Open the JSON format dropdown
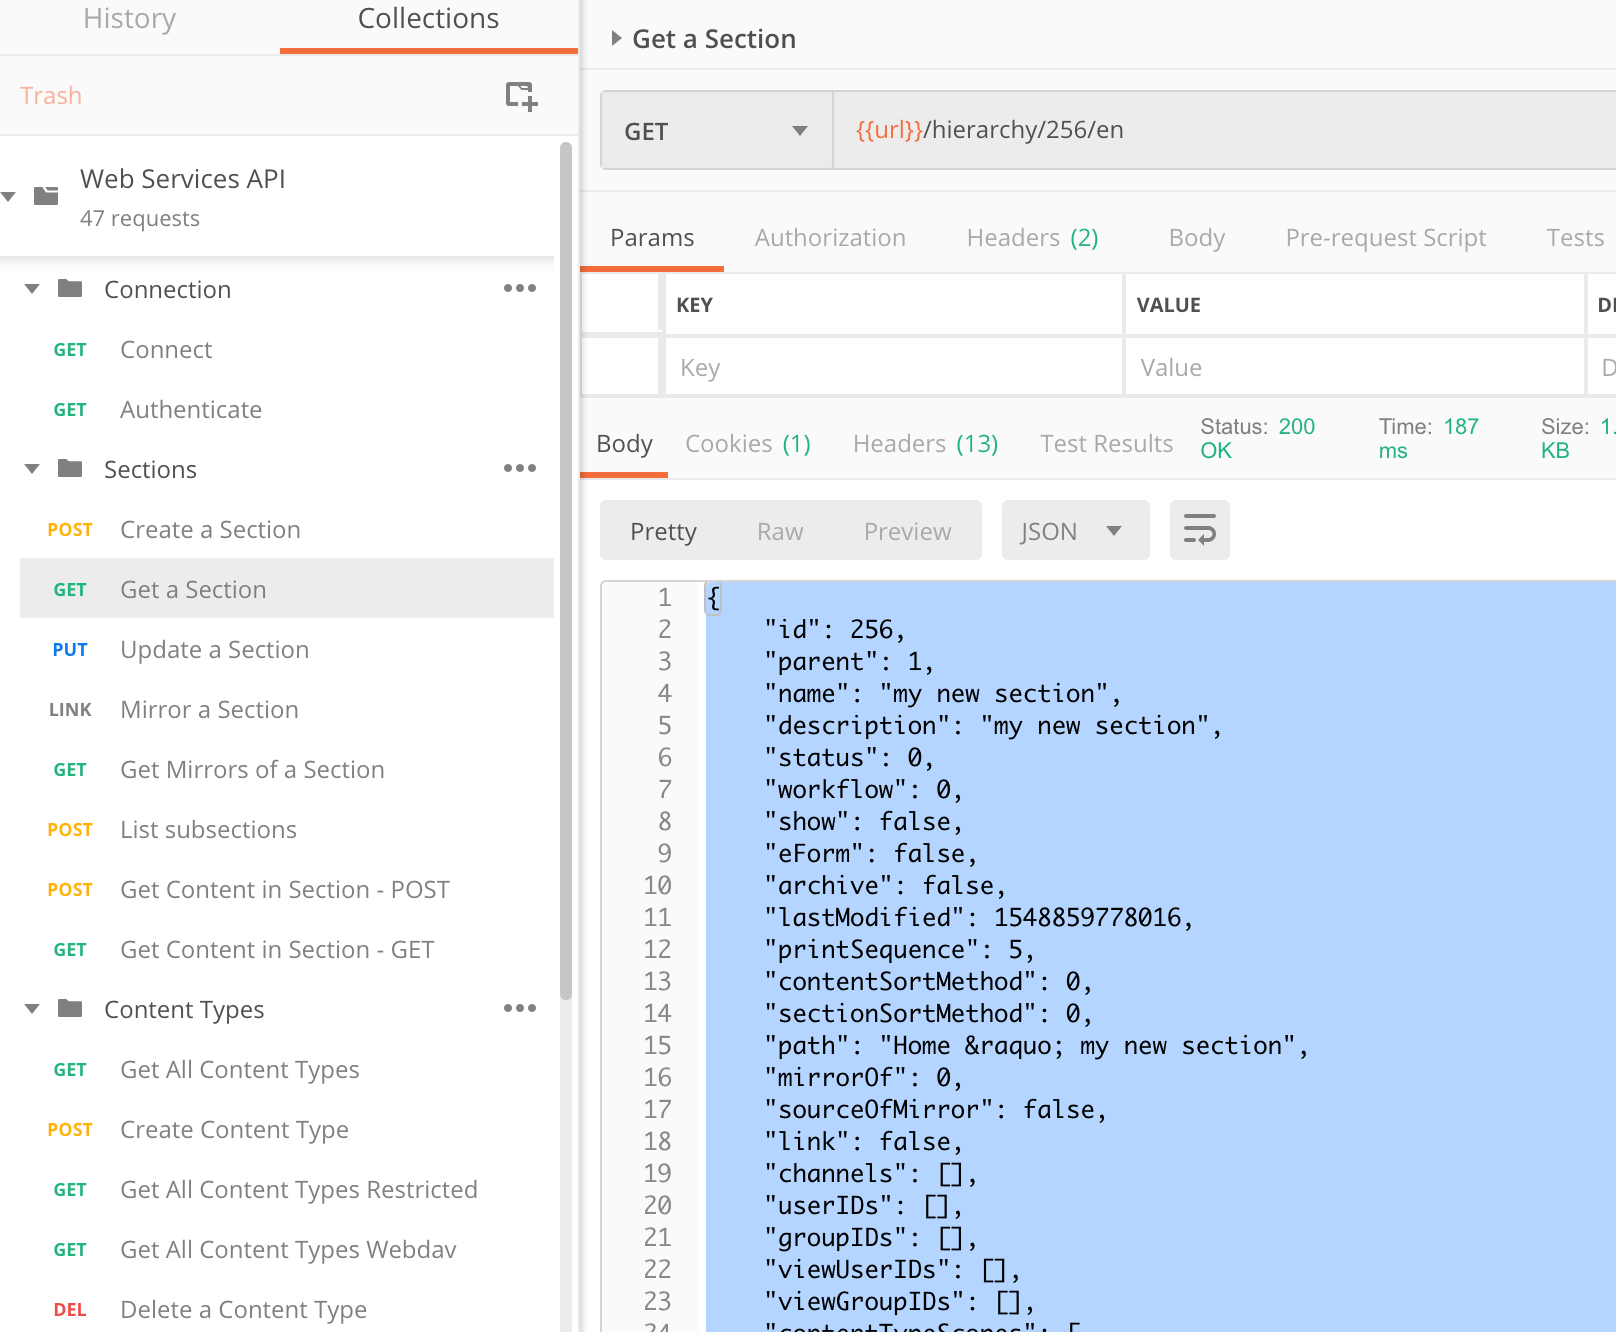The image size is (1616, 1332). [1074, 531]
